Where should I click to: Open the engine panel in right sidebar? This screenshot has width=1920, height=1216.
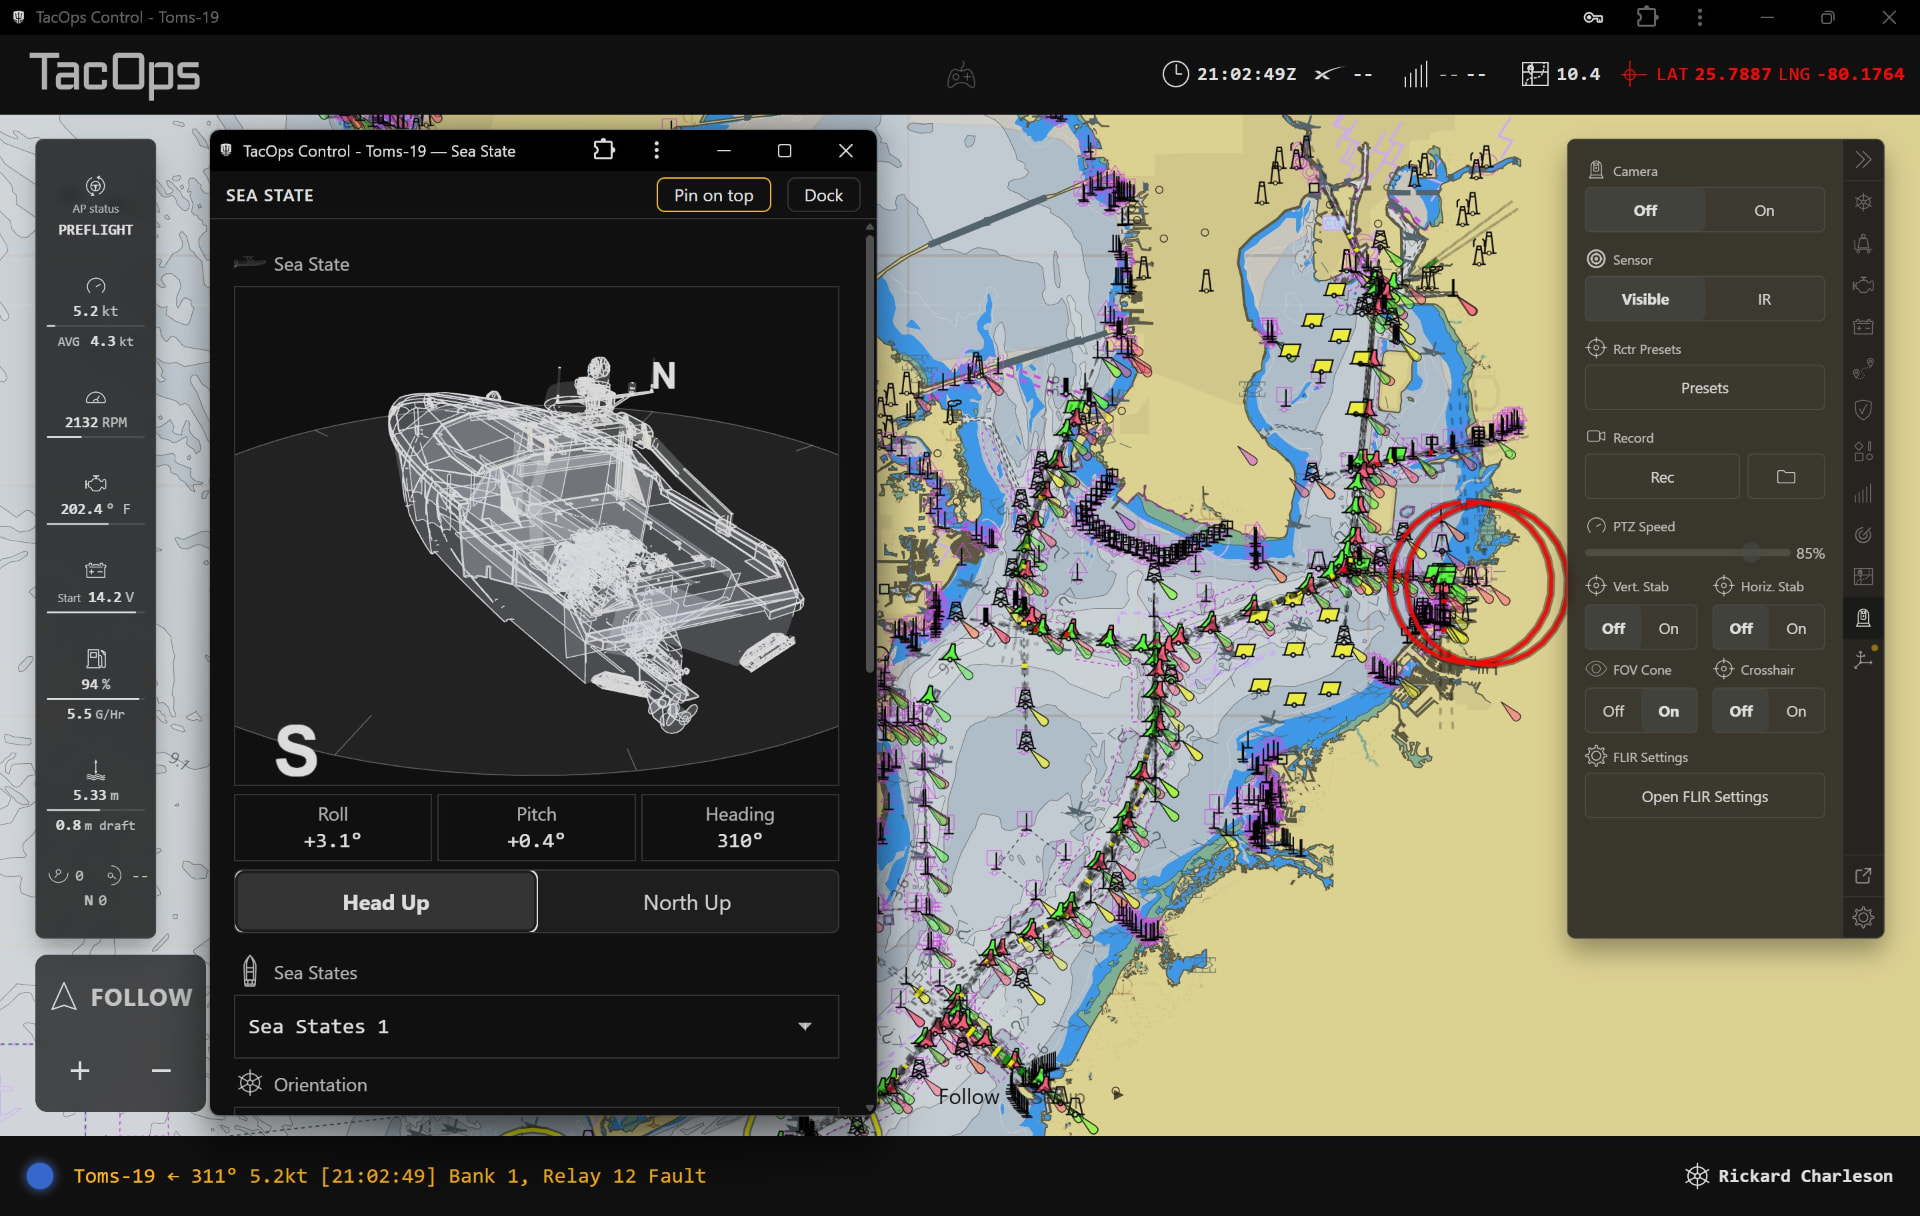1863,285
